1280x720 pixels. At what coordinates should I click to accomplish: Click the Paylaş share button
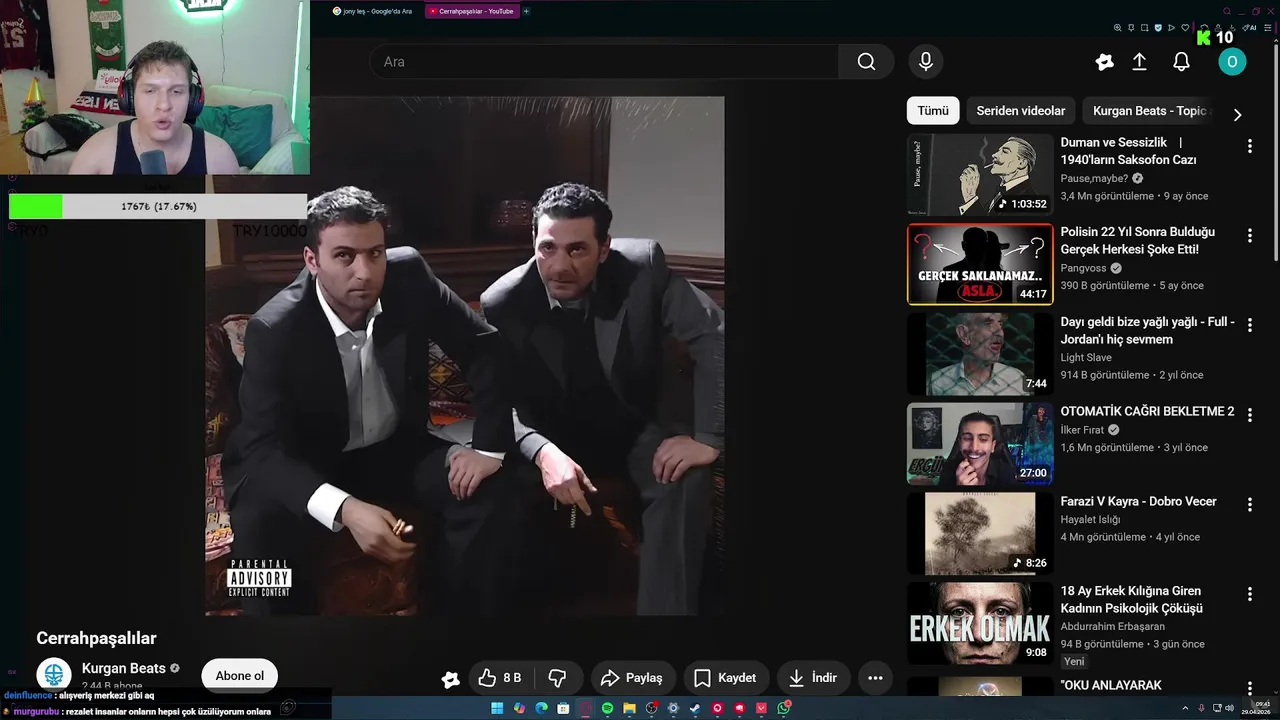(632, 678)
